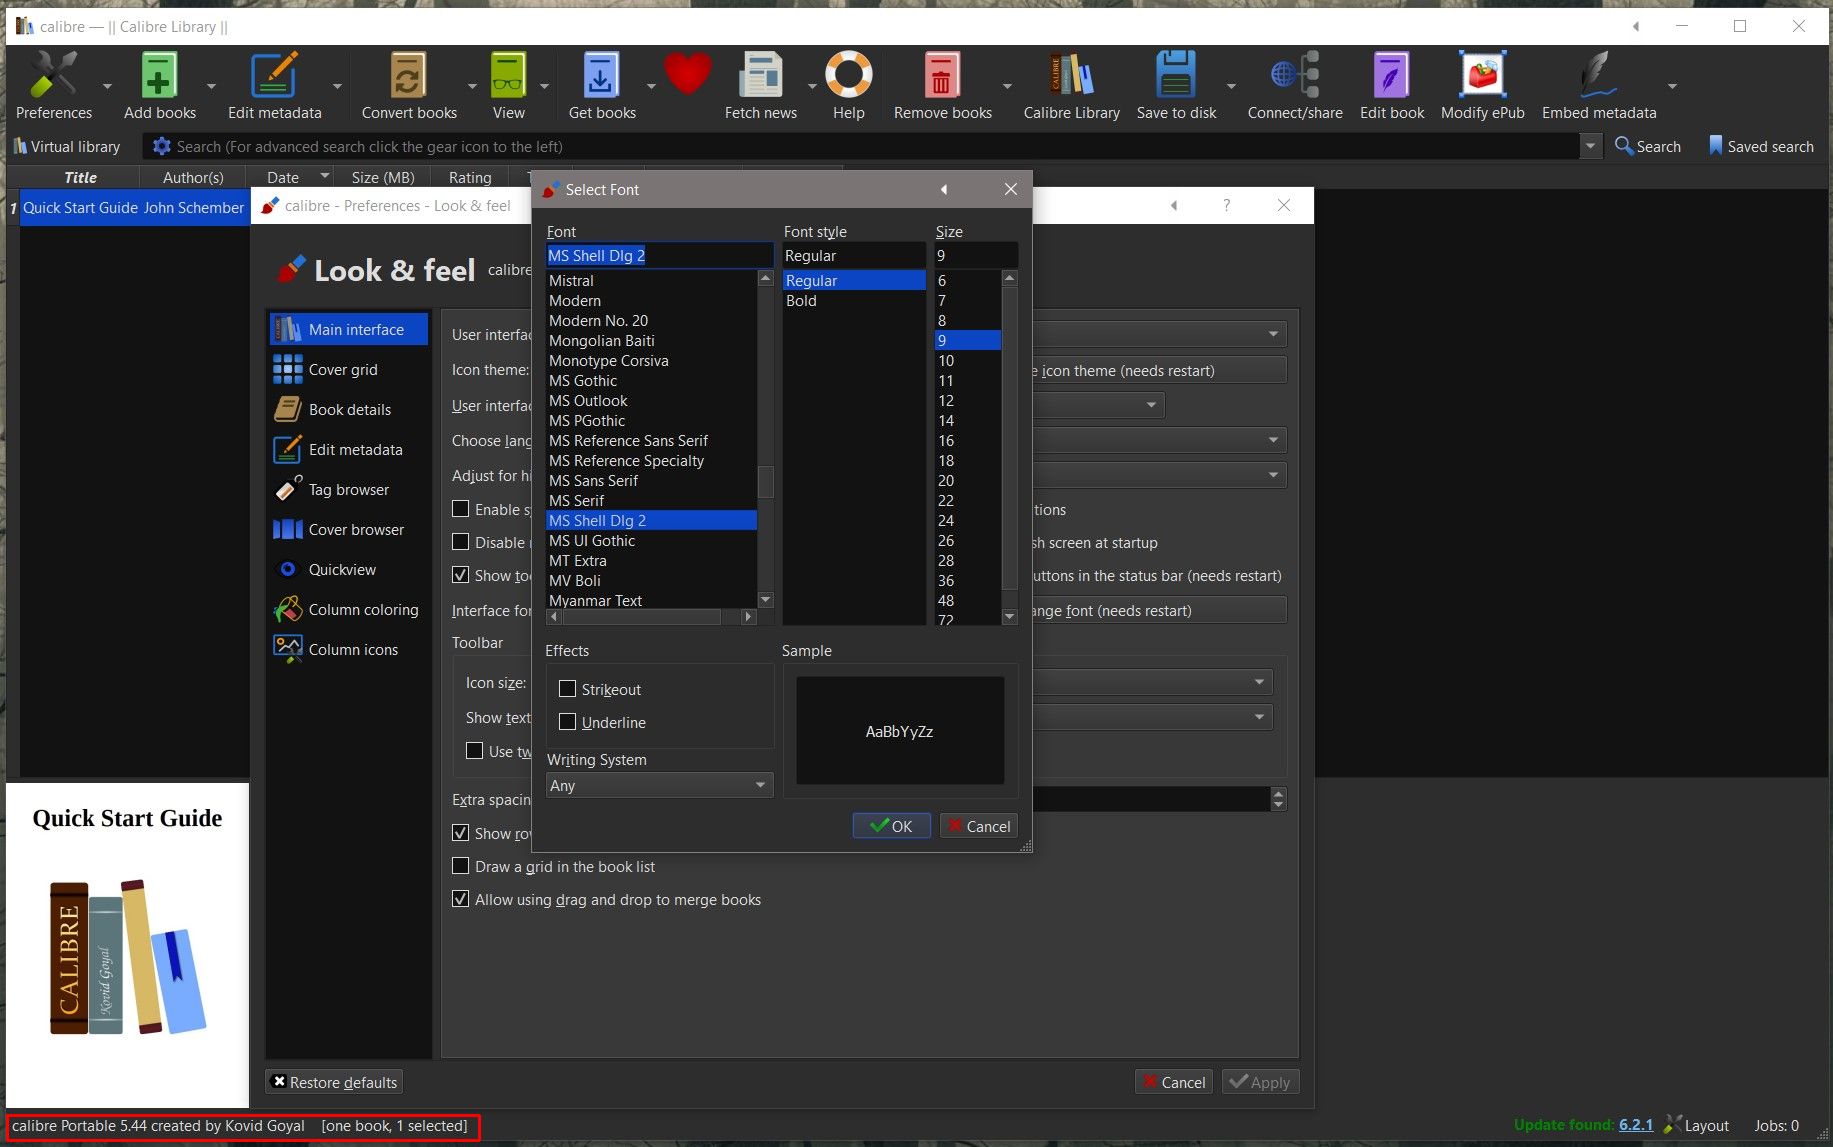1833x1147 pixels.
Task: Toggle the 'Enable s...' checkbox in preferences
Action: 460,509
